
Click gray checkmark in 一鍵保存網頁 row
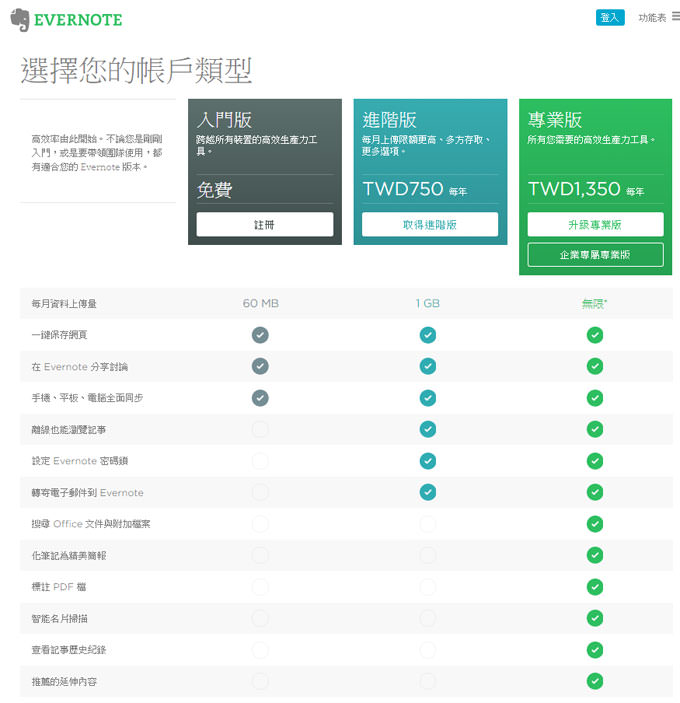(x=260, y=335)
